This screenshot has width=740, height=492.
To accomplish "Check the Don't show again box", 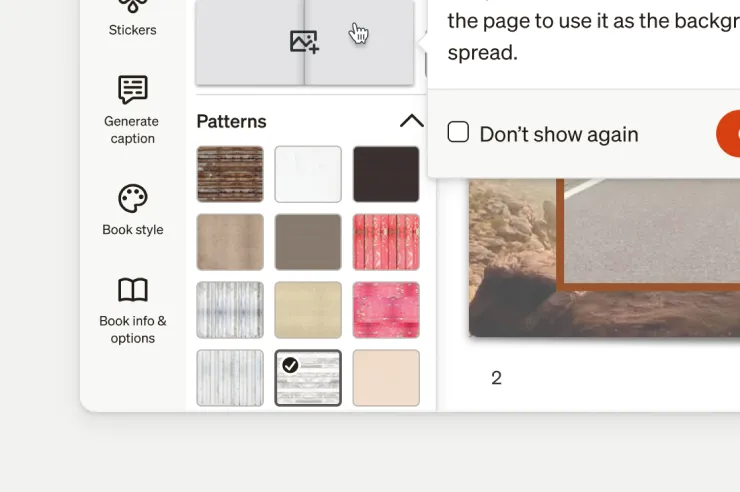I will tap(458, 132).
